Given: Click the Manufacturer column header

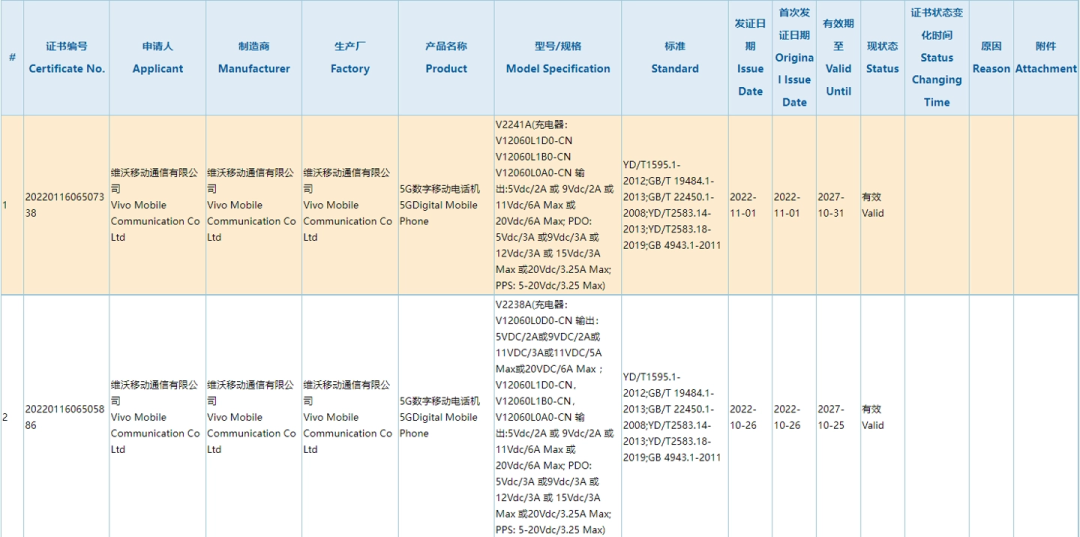Looking at the screenshot, I should click(x=254, y=58).
